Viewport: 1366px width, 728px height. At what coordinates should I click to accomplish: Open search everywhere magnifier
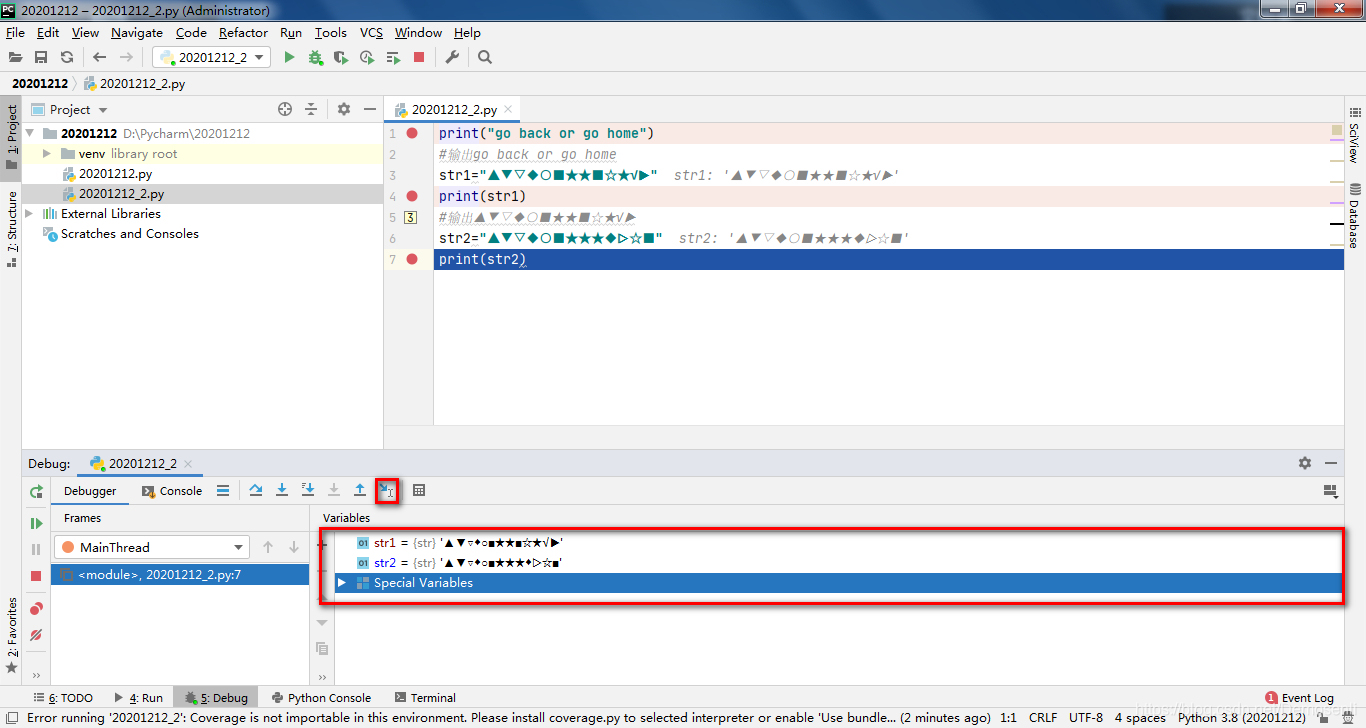[x=485, y=58]
